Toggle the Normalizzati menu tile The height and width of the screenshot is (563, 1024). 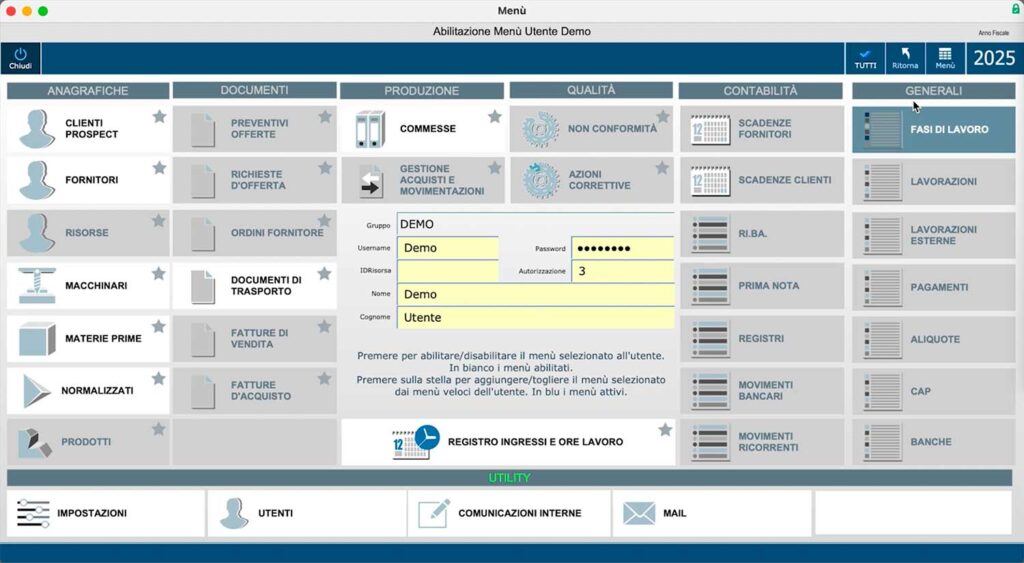(88, 391)
